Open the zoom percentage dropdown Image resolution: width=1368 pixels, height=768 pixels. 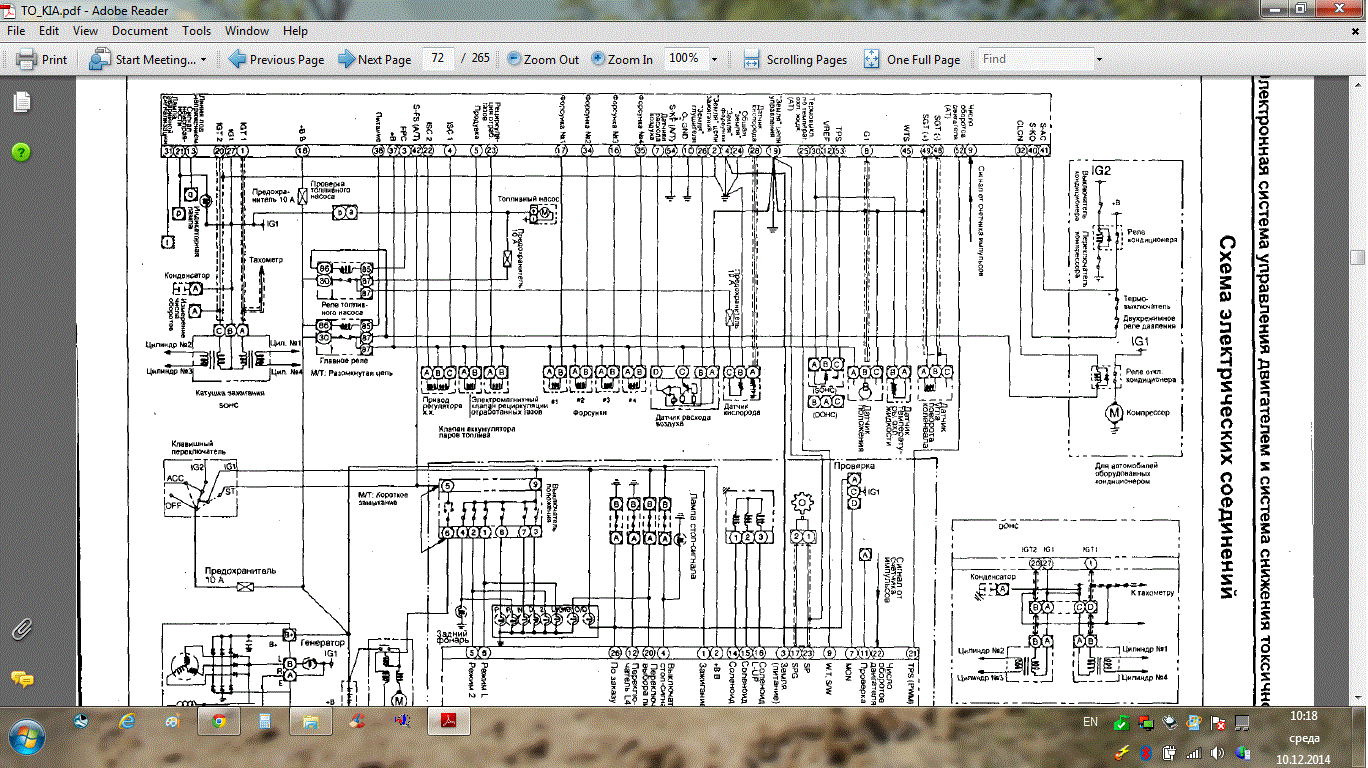tap(714, 59)
